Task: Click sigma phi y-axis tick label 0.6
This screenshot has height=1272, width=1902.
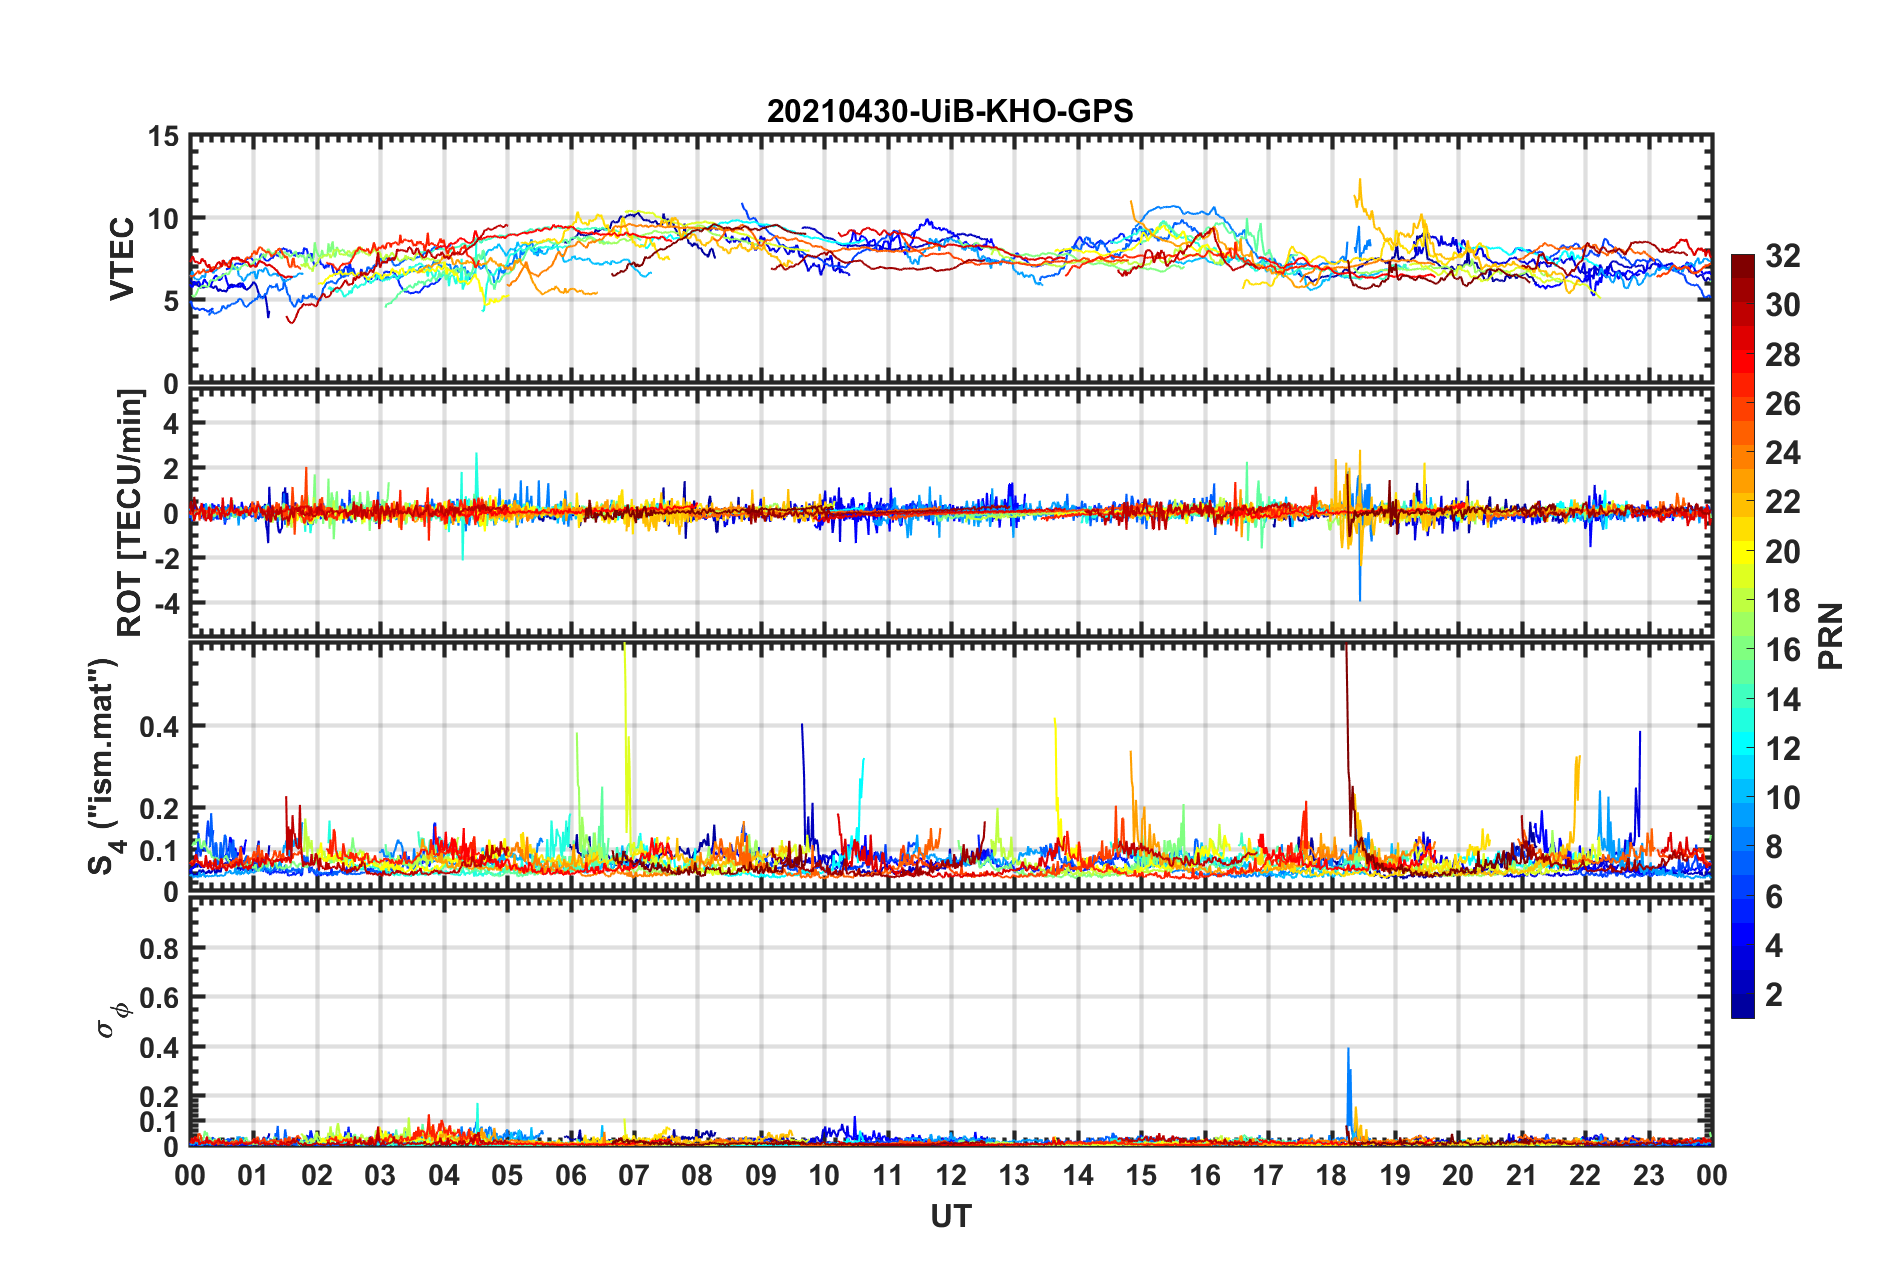Action: (x=159, y=998)
